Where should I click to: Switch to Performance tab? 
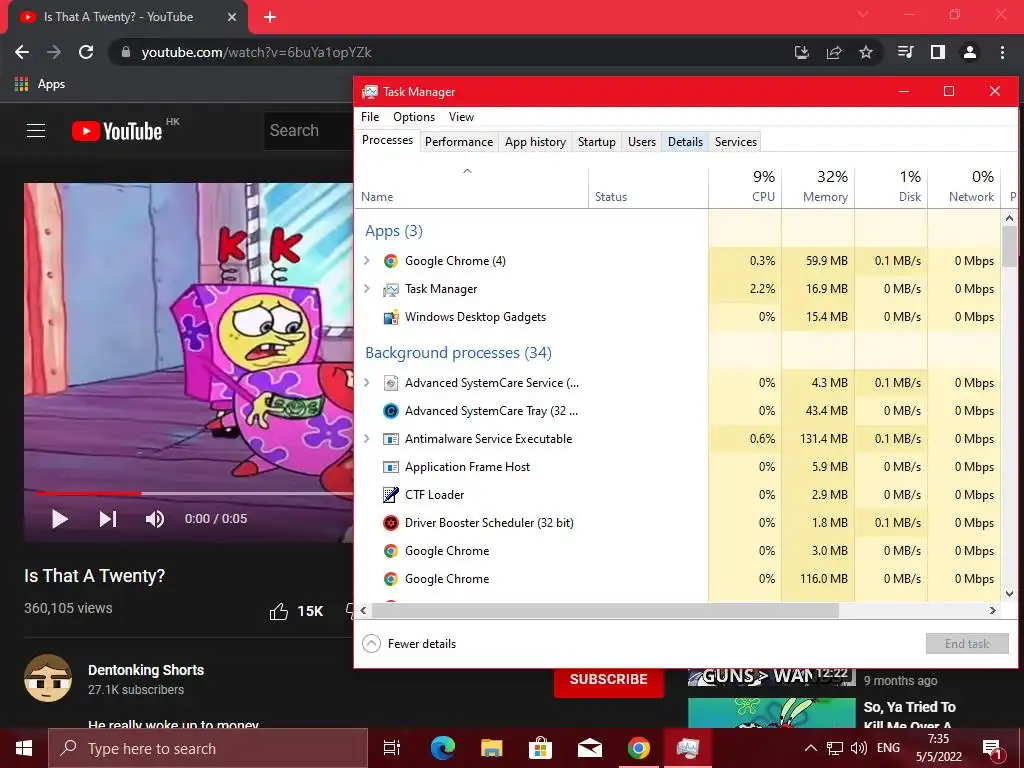click(x=458, y=142)
